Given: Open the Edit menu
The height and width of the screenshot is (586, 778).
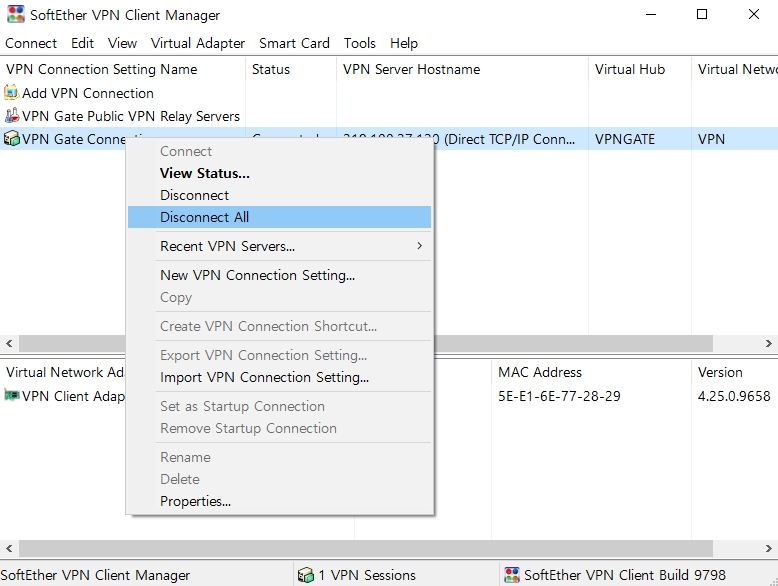Looking at the screenshot, I should tap(82, 43).
